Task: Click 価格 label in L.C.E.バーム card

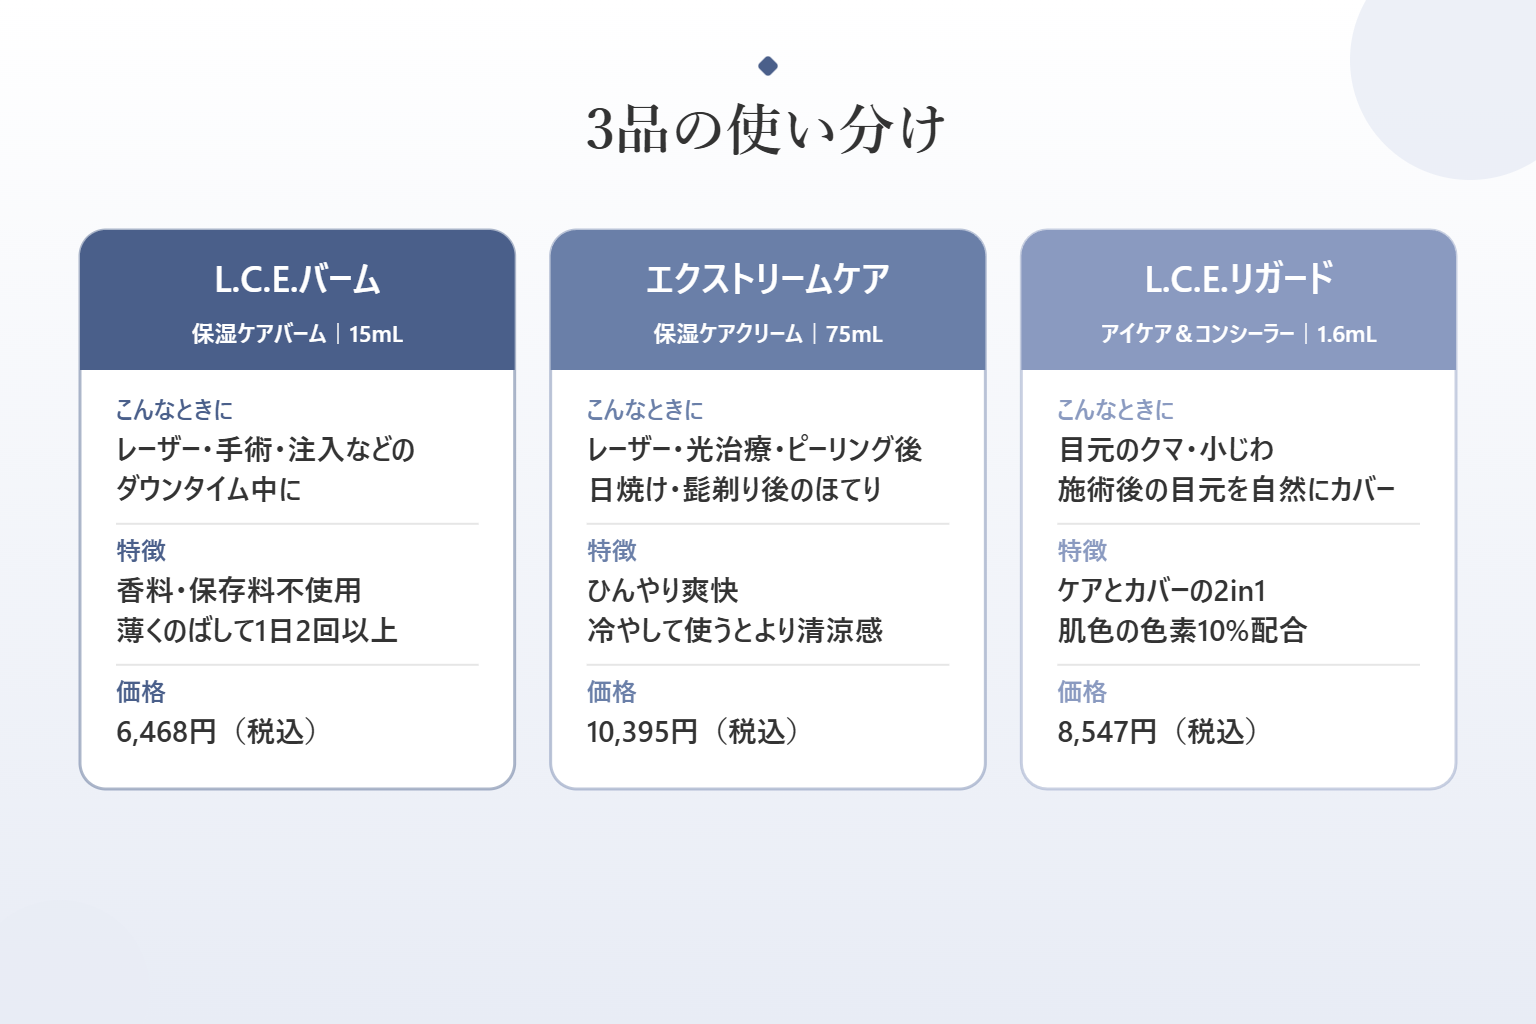Action: (x=141, y=692)
